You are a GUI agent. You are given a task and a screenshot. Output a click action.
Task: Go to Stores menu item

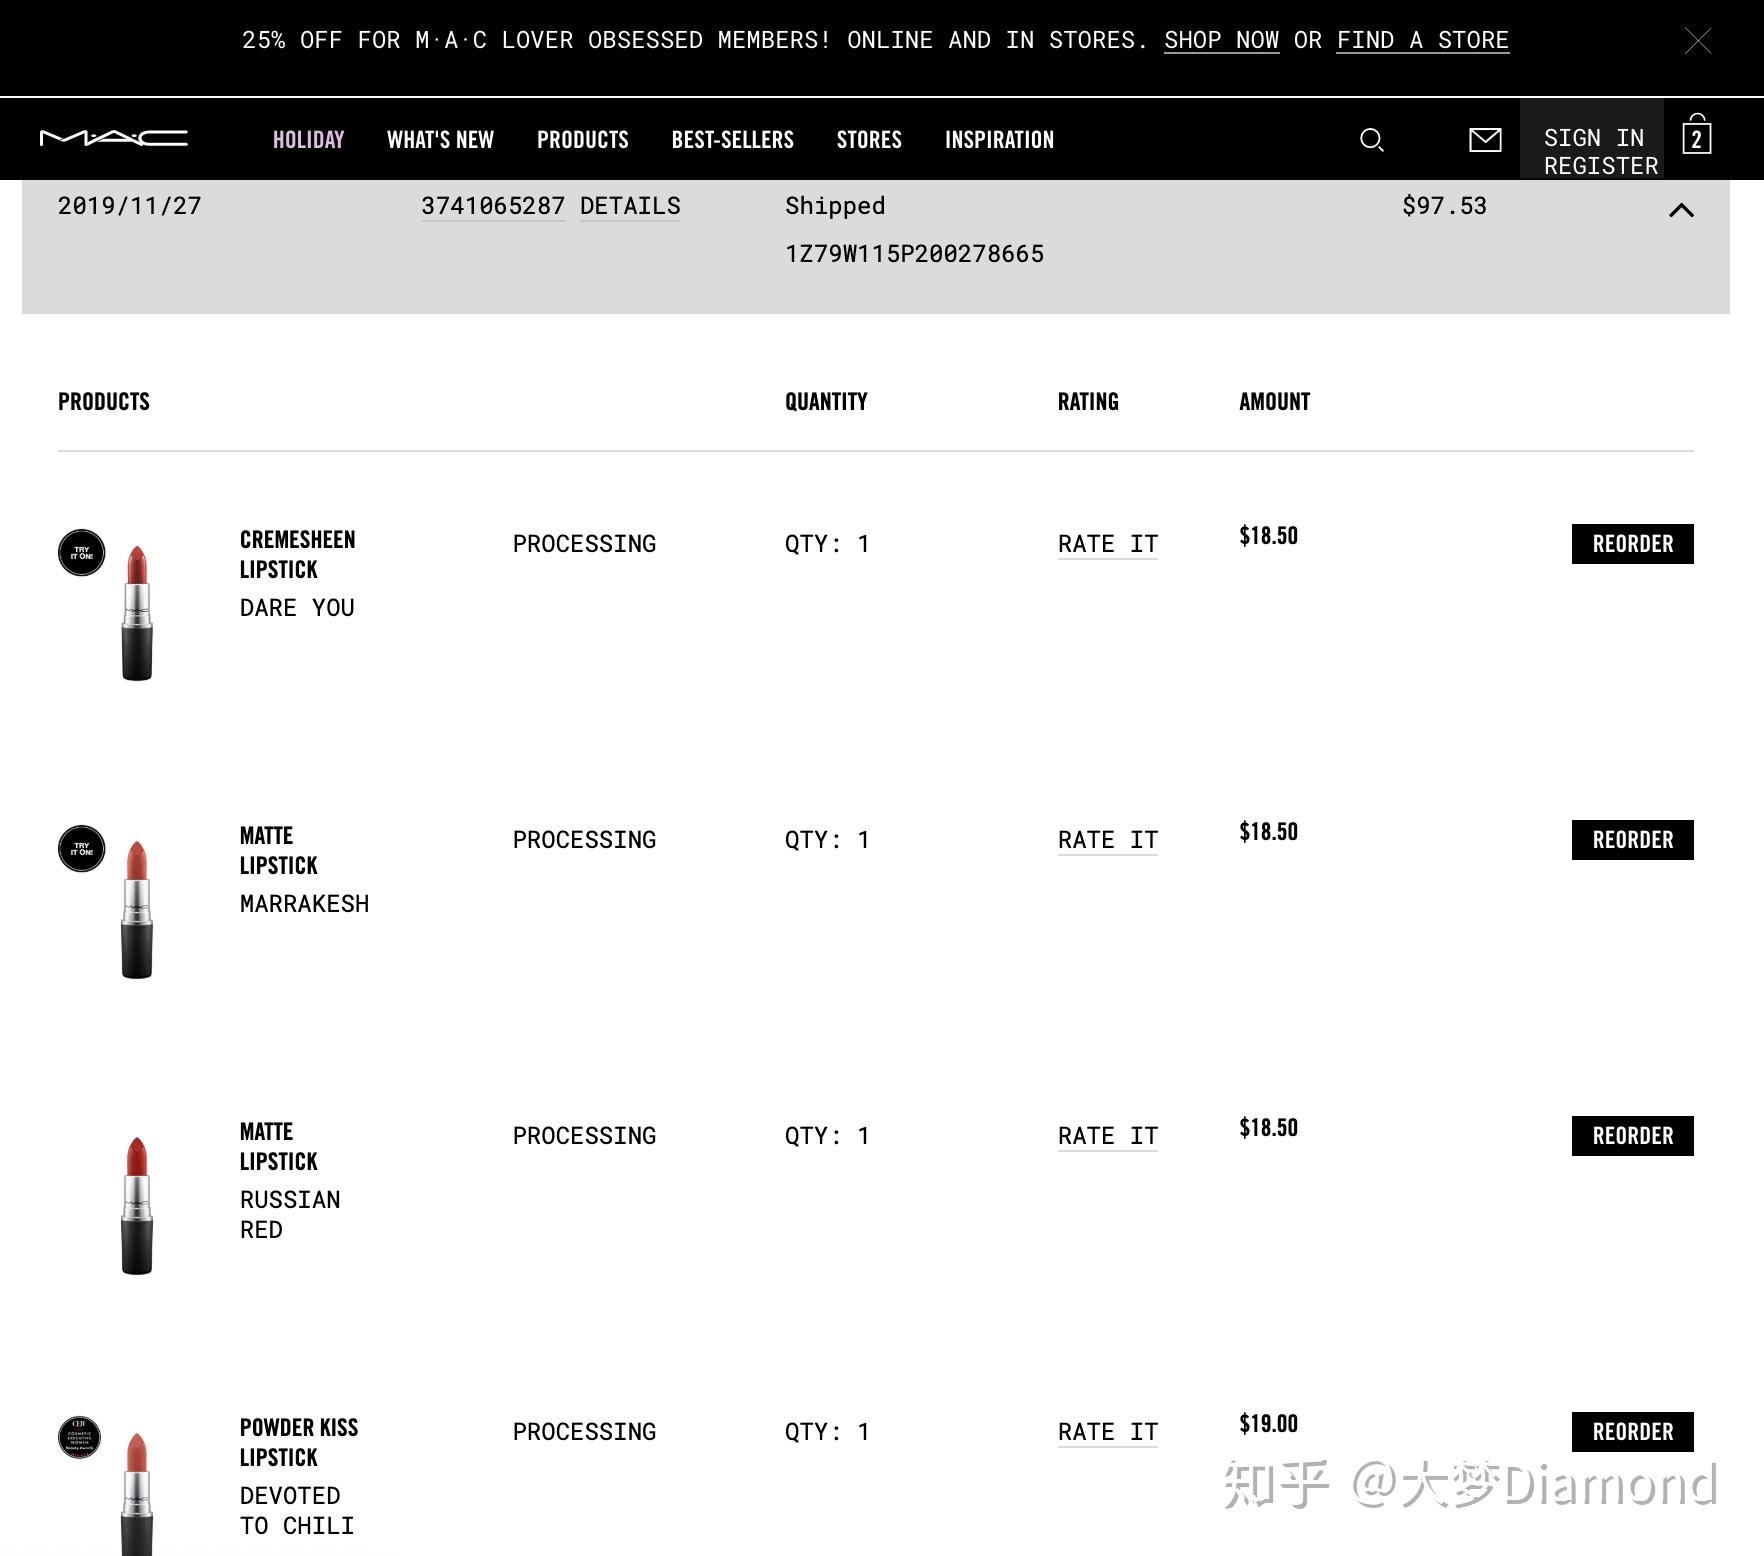869,139
